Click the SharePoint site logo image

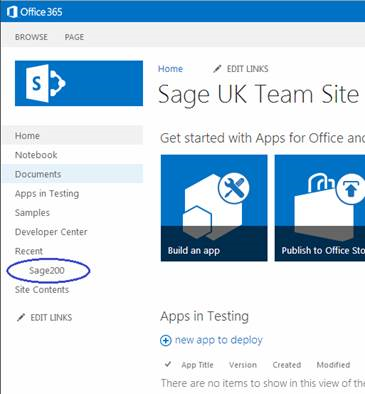click(x=79, y=83)
